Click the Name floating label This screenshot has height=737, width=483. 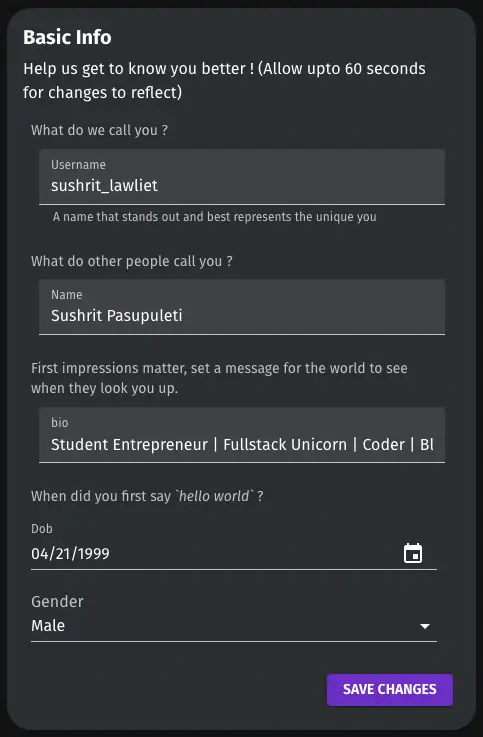[67, 295]
